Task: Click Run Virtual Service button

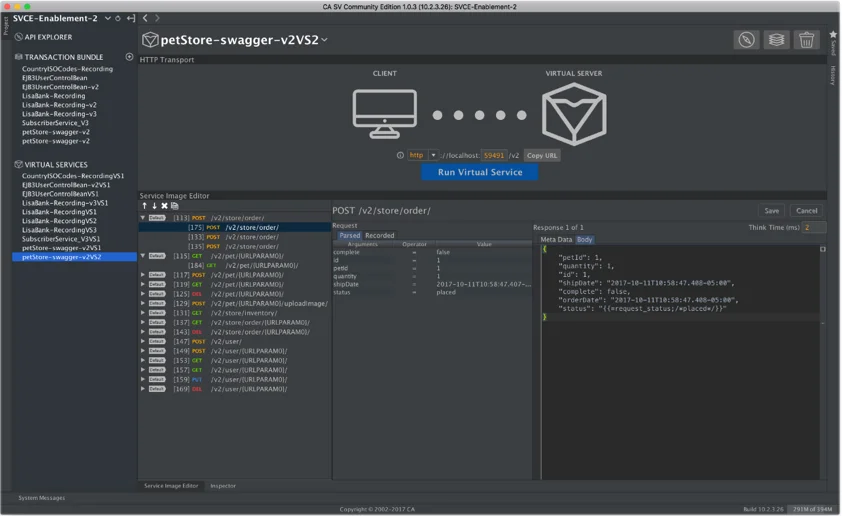Action: [x=480, y=173]
